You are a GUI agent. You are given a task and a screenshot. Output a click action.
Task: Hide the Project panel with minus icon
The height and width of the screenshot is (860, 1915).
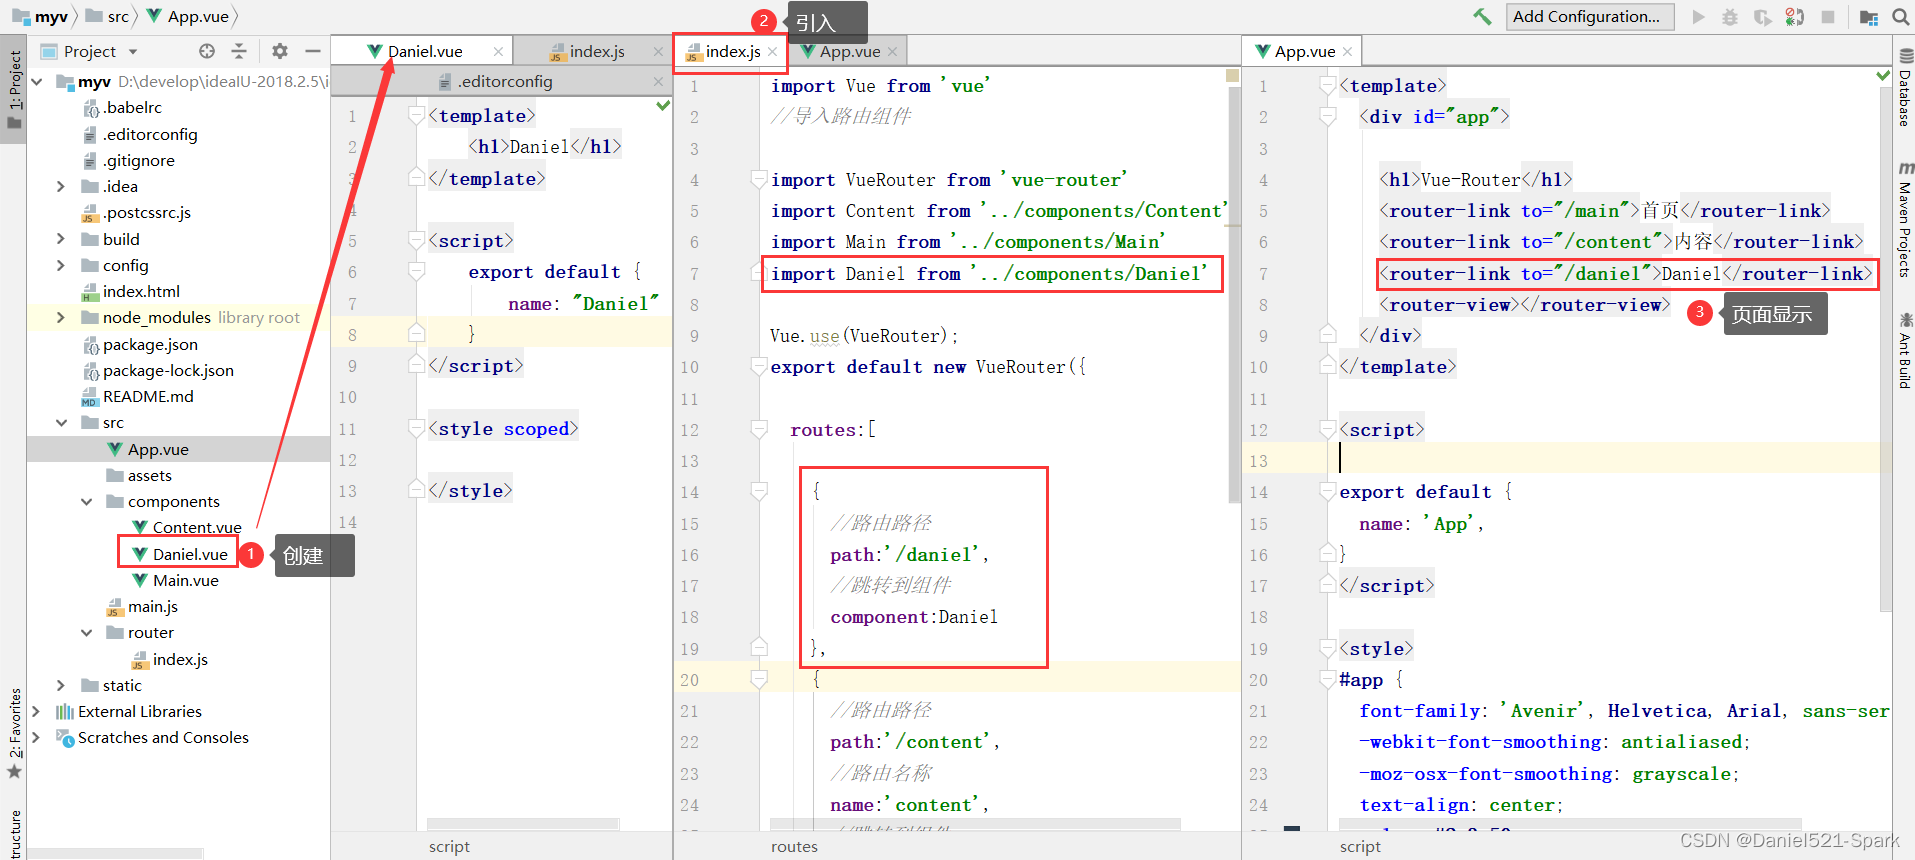[313, 51]
